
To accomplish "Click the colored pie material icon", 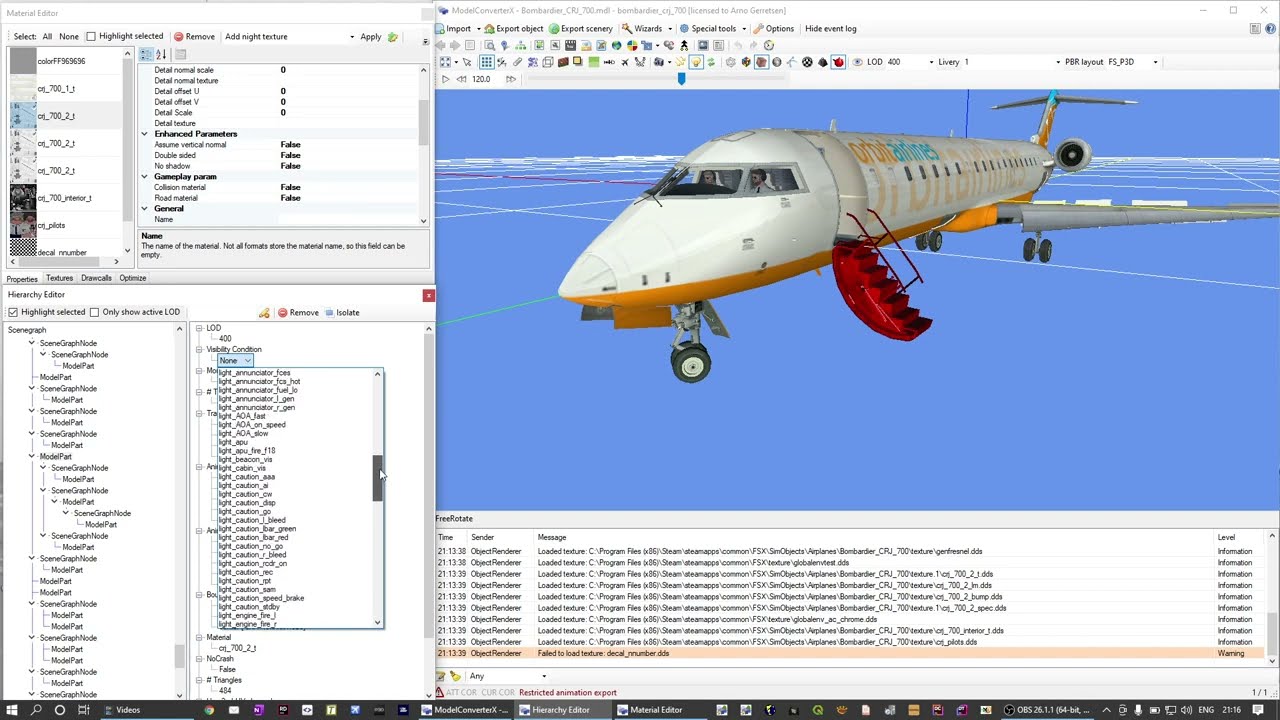I will (632, 45).
